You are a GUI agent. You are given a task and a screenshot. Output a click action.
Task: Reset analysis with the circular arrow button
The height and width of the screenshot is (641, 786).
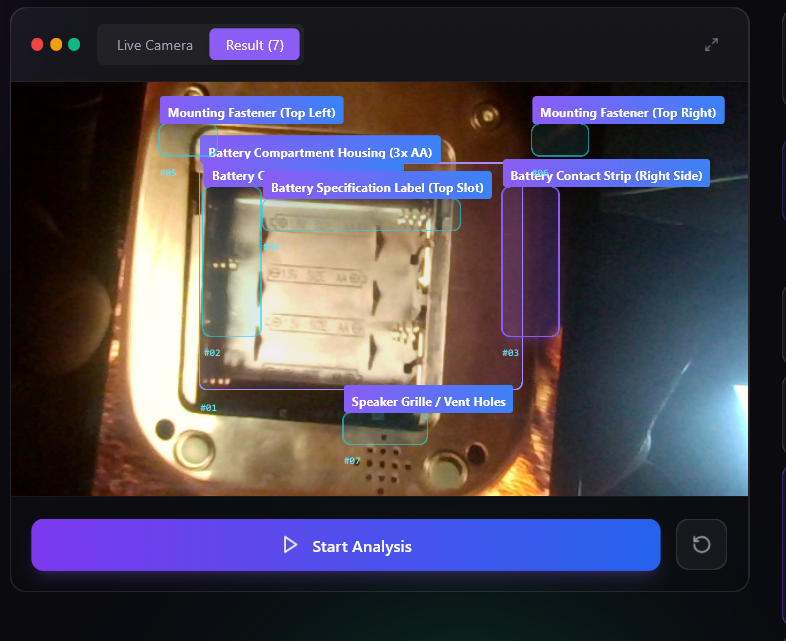701,544
